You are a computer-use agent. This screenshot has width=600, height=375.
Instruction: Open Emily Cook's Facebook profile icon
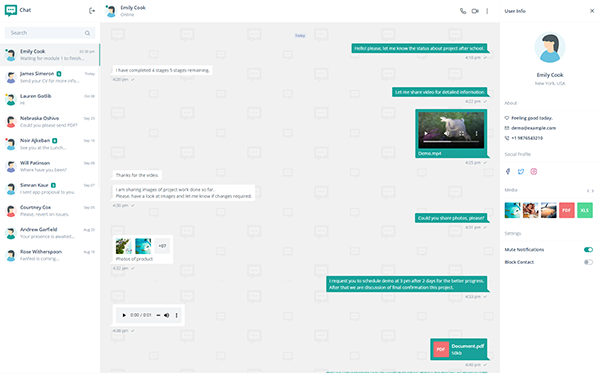tap(508, 171)
